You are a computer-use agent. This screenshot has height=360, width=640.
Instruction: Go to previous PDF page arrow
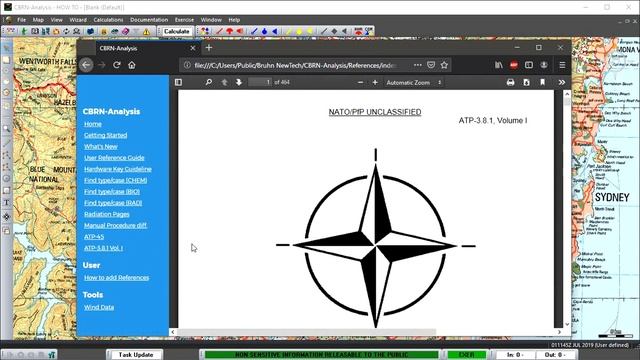(224, 82)
